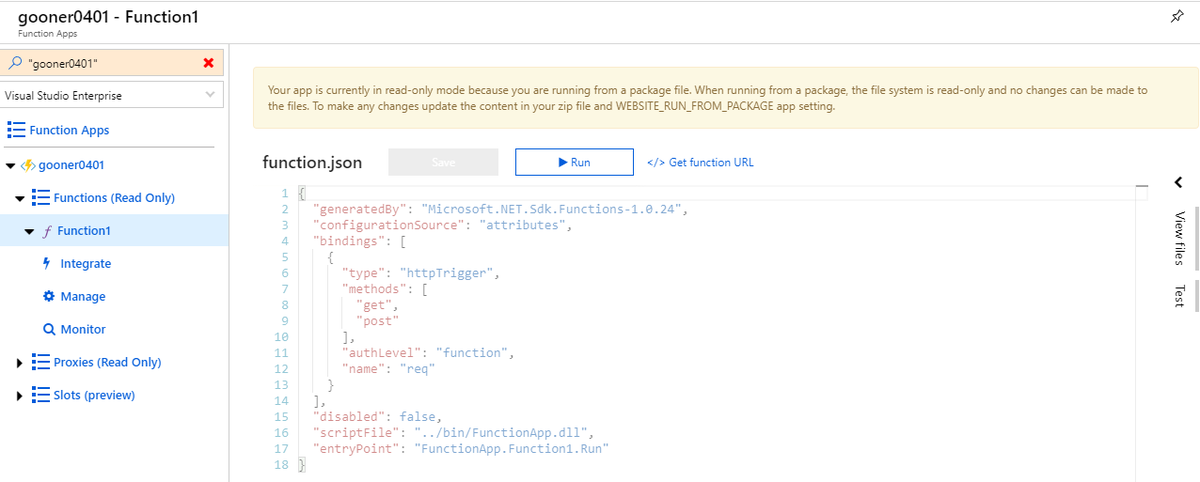Screen dimensions: 1200x482
Task: Collapse the Functions (Read Only) node
Action: coord(20,198)
